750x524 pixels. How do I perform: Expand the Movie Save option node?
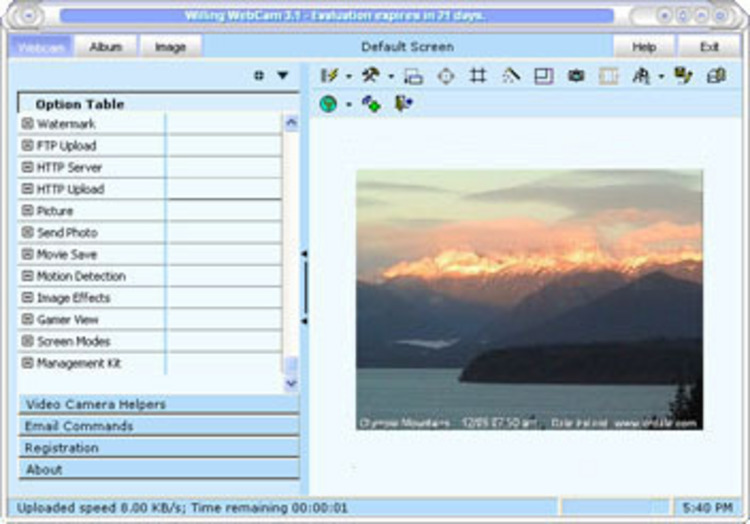tap(28, 254)
